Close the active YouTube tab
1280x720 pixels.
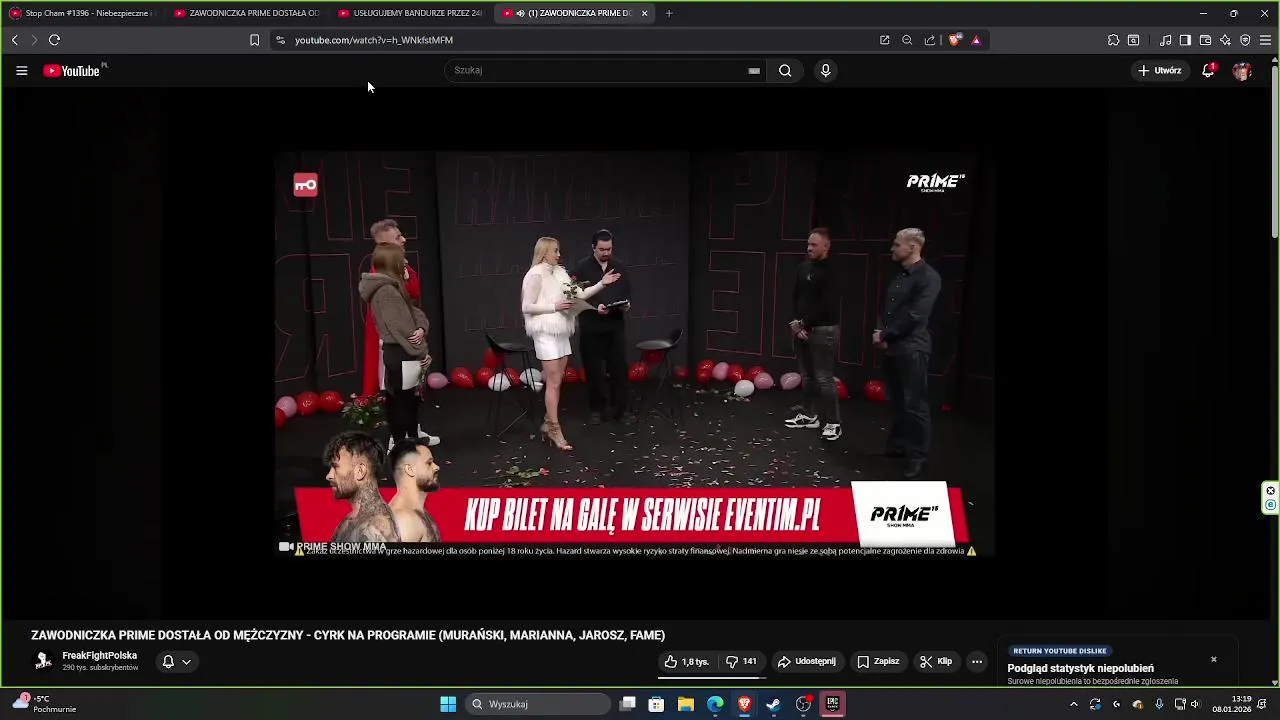point(644,13)
